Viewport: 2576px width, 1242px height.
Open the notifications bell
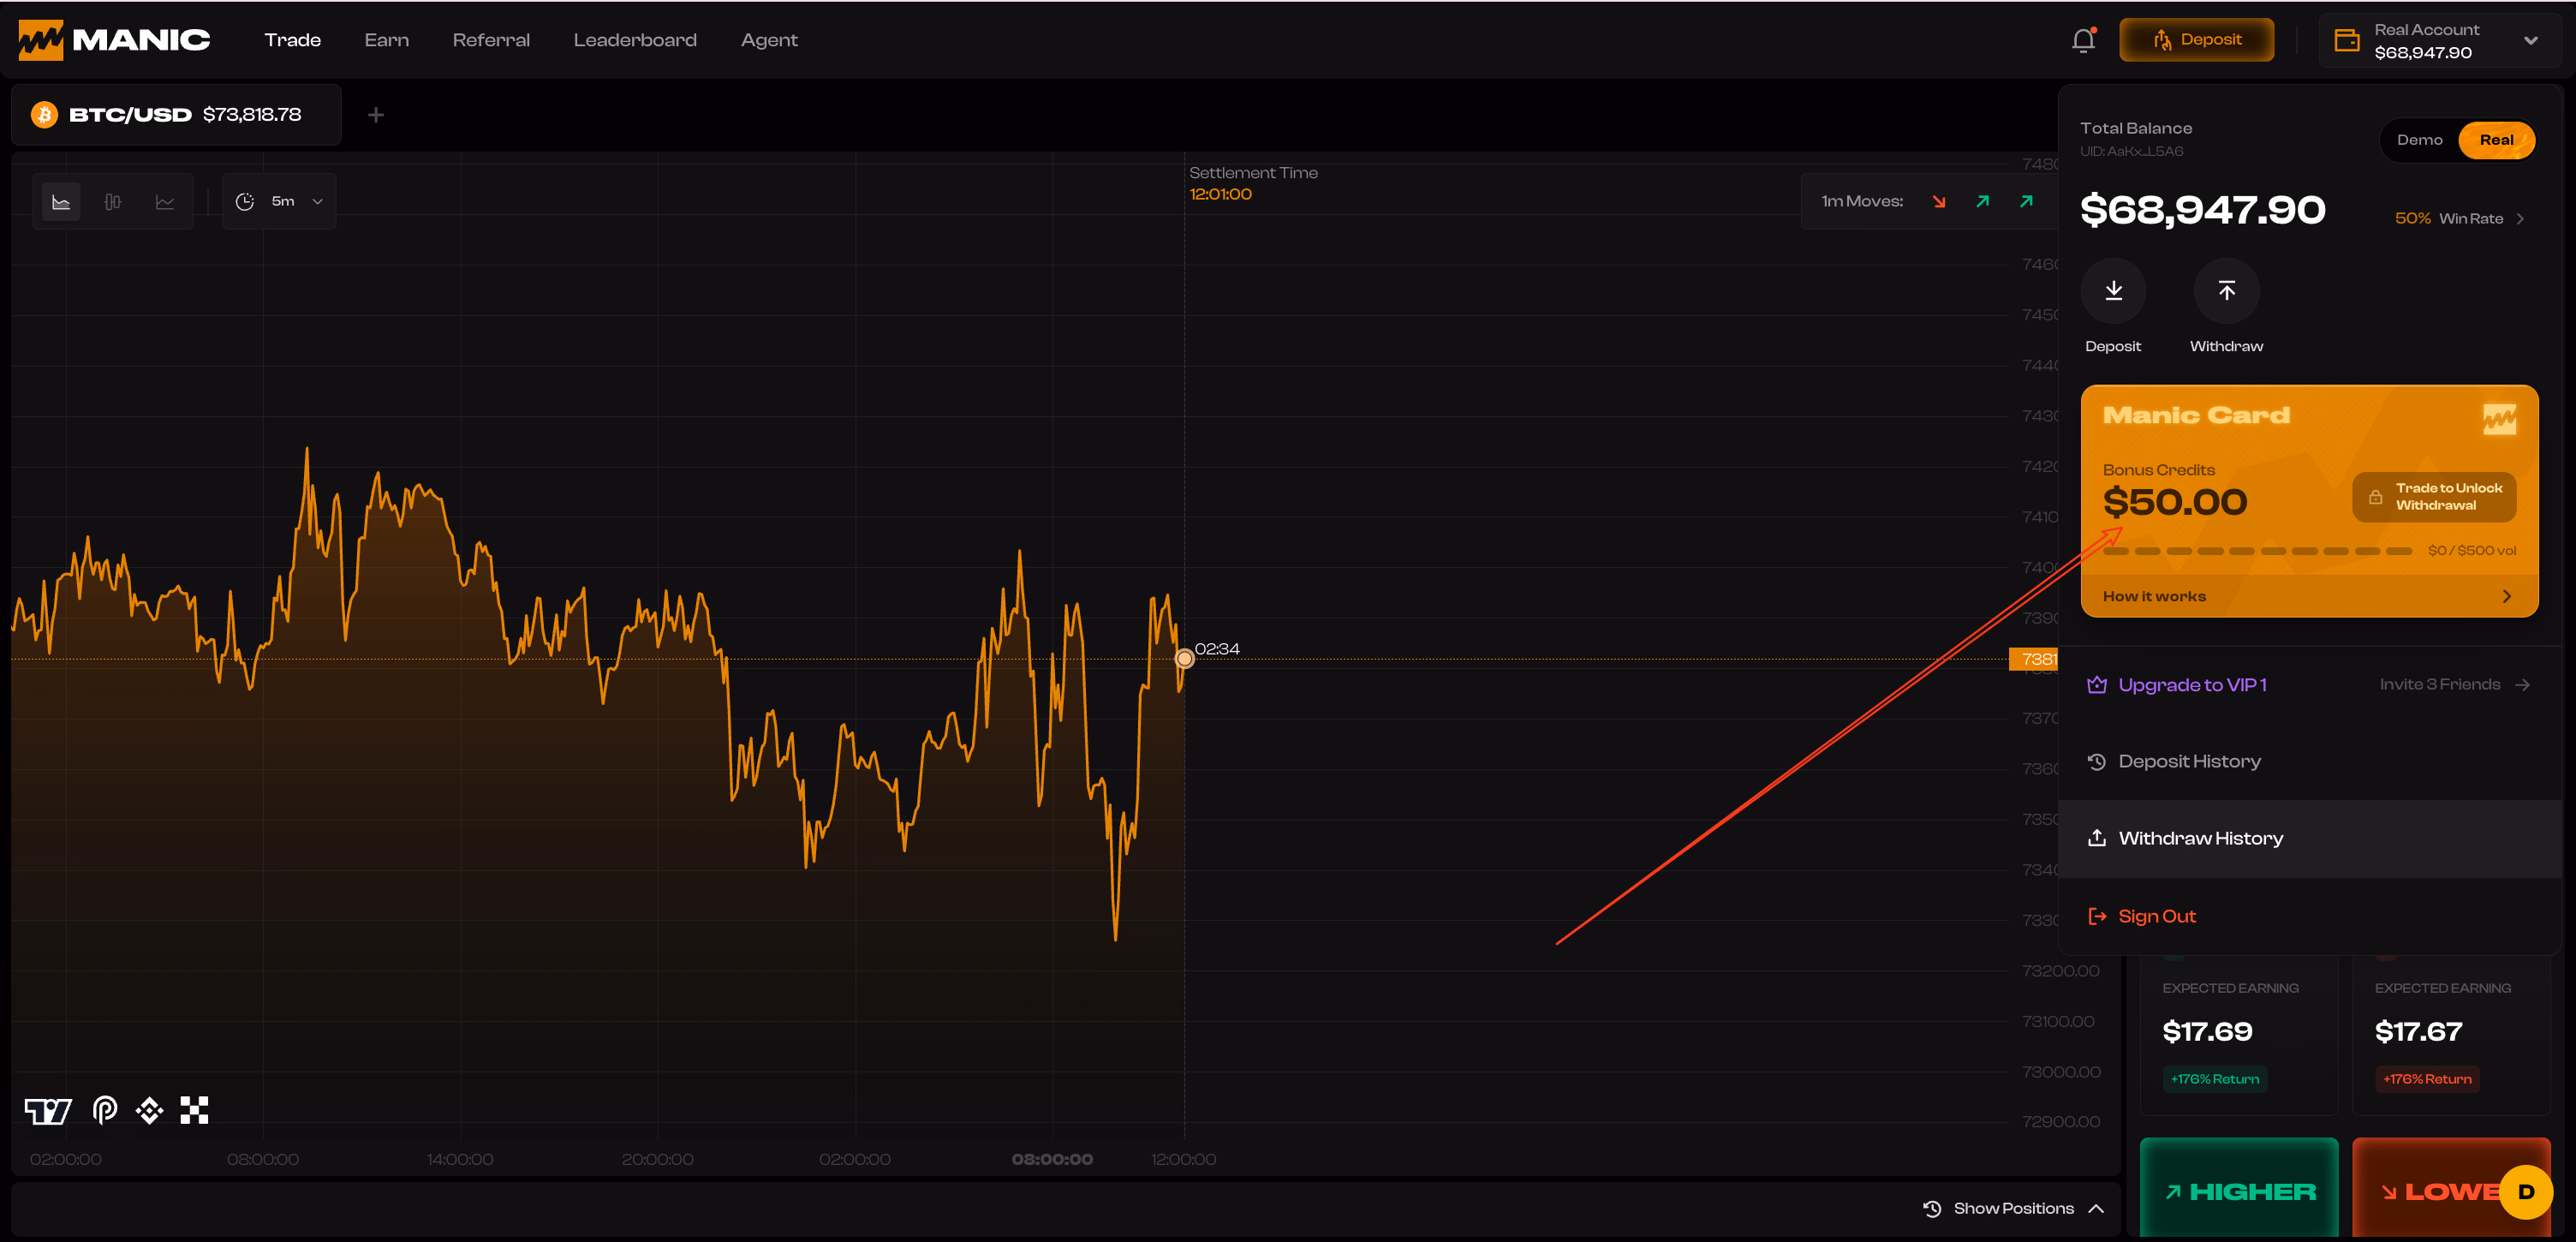2083,40
